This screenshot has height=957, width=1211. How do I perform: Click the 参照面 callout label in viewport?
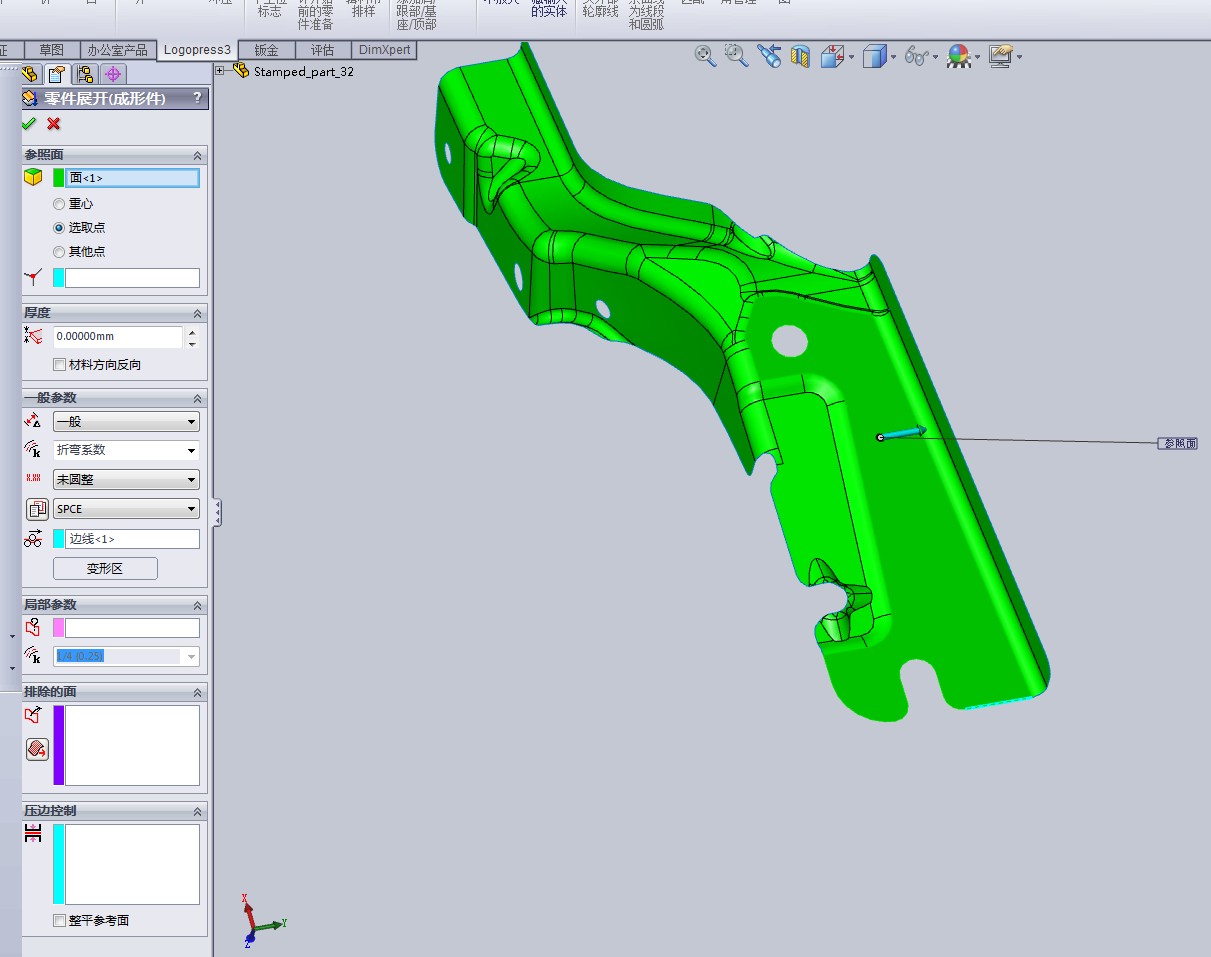click(x=1178, y=443)
